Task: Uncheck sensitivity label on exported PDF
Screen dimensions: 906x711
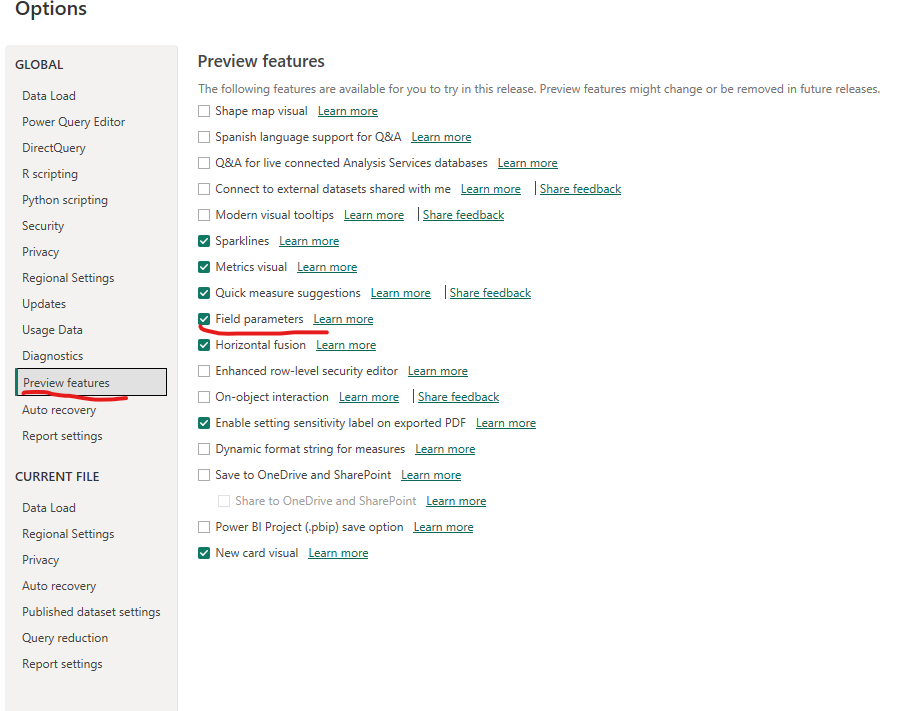Action: 203,423
